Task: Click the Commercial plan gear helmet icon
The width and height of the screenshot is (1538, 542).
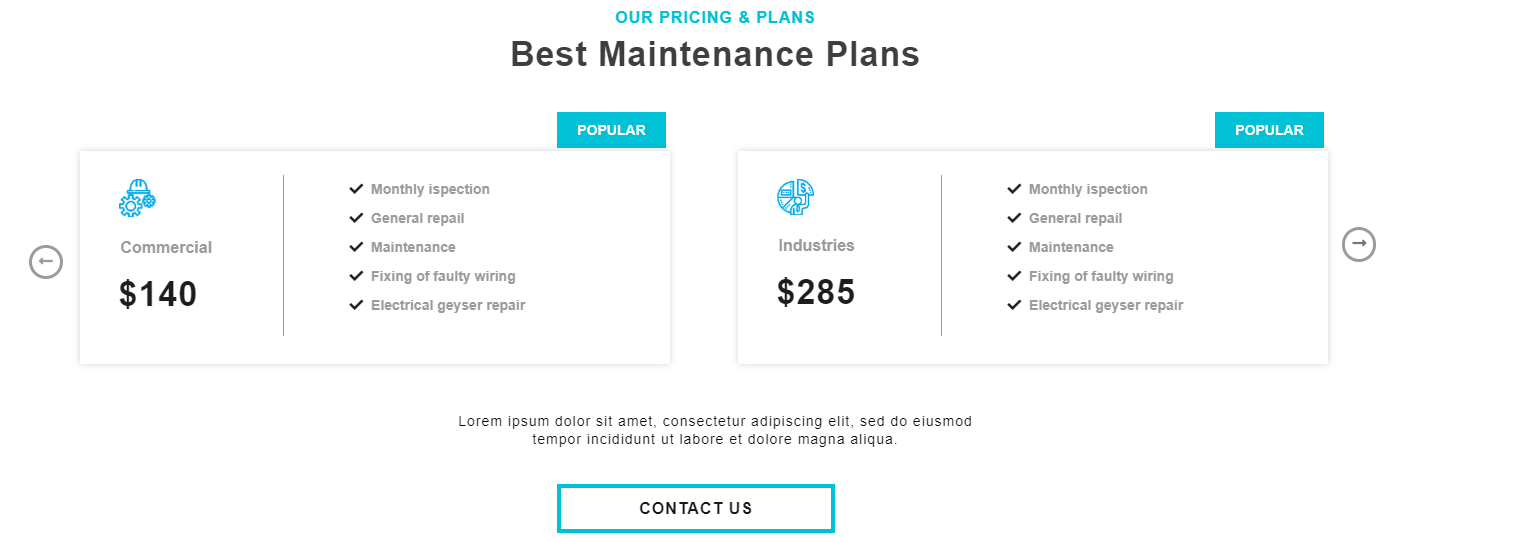Action: pyautogui.click(x=137, y=198)
